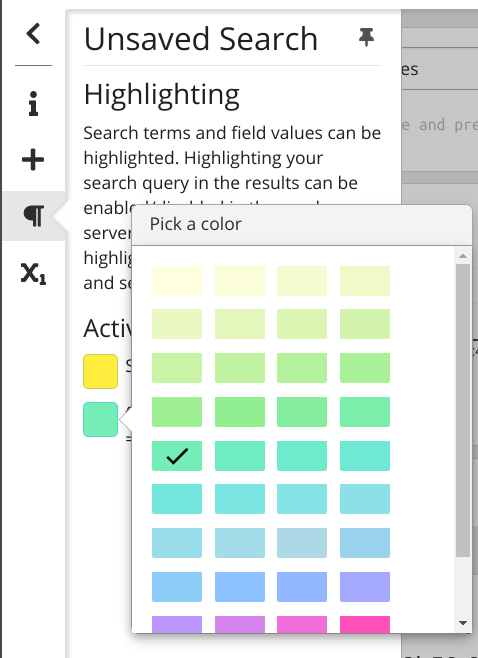Choose fourth-row, first-column green swatch
The height and width of the screenshot is (658, 478).
click(177, 412)
